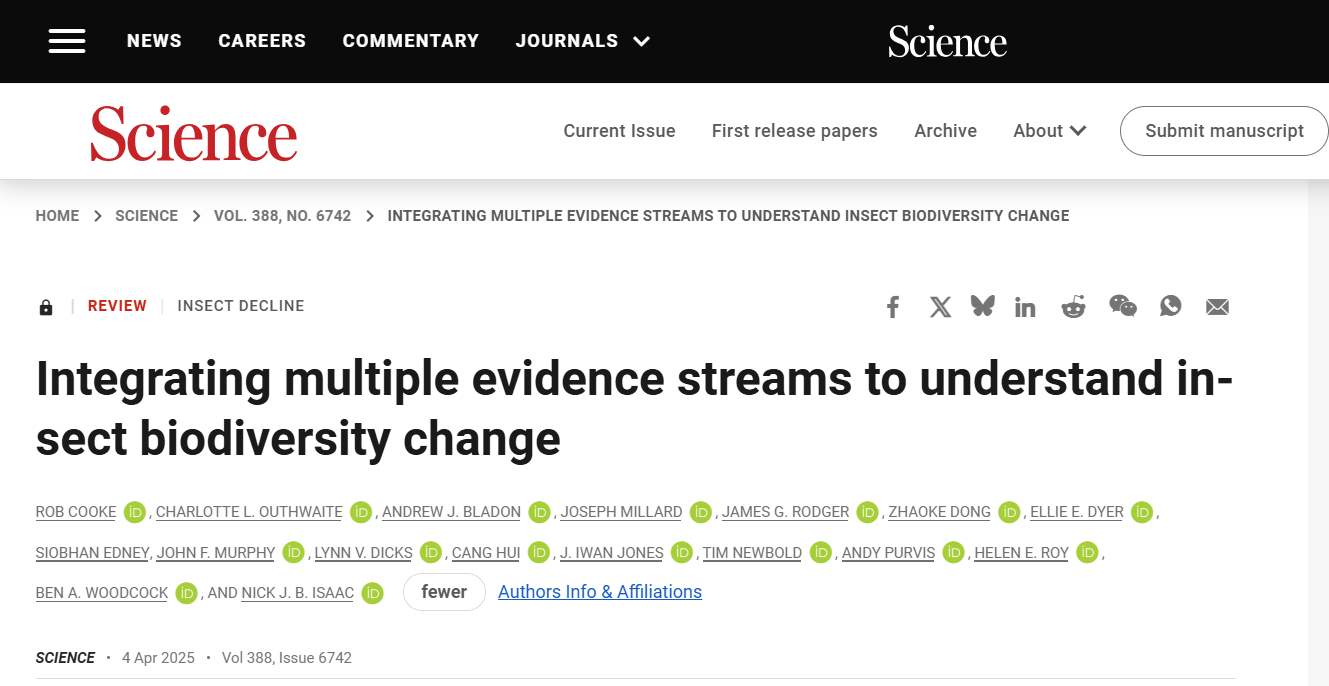1329x686 pixels.
Task: Open the hamburger main menu
Action: point(67,41)
